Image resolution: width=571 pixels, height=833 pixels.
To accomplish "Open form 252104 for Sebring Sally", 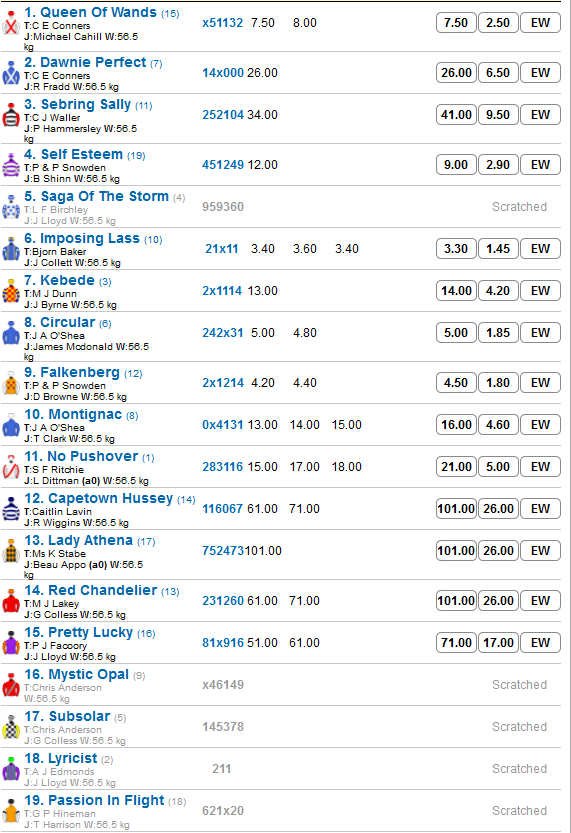I will [223, 115].
